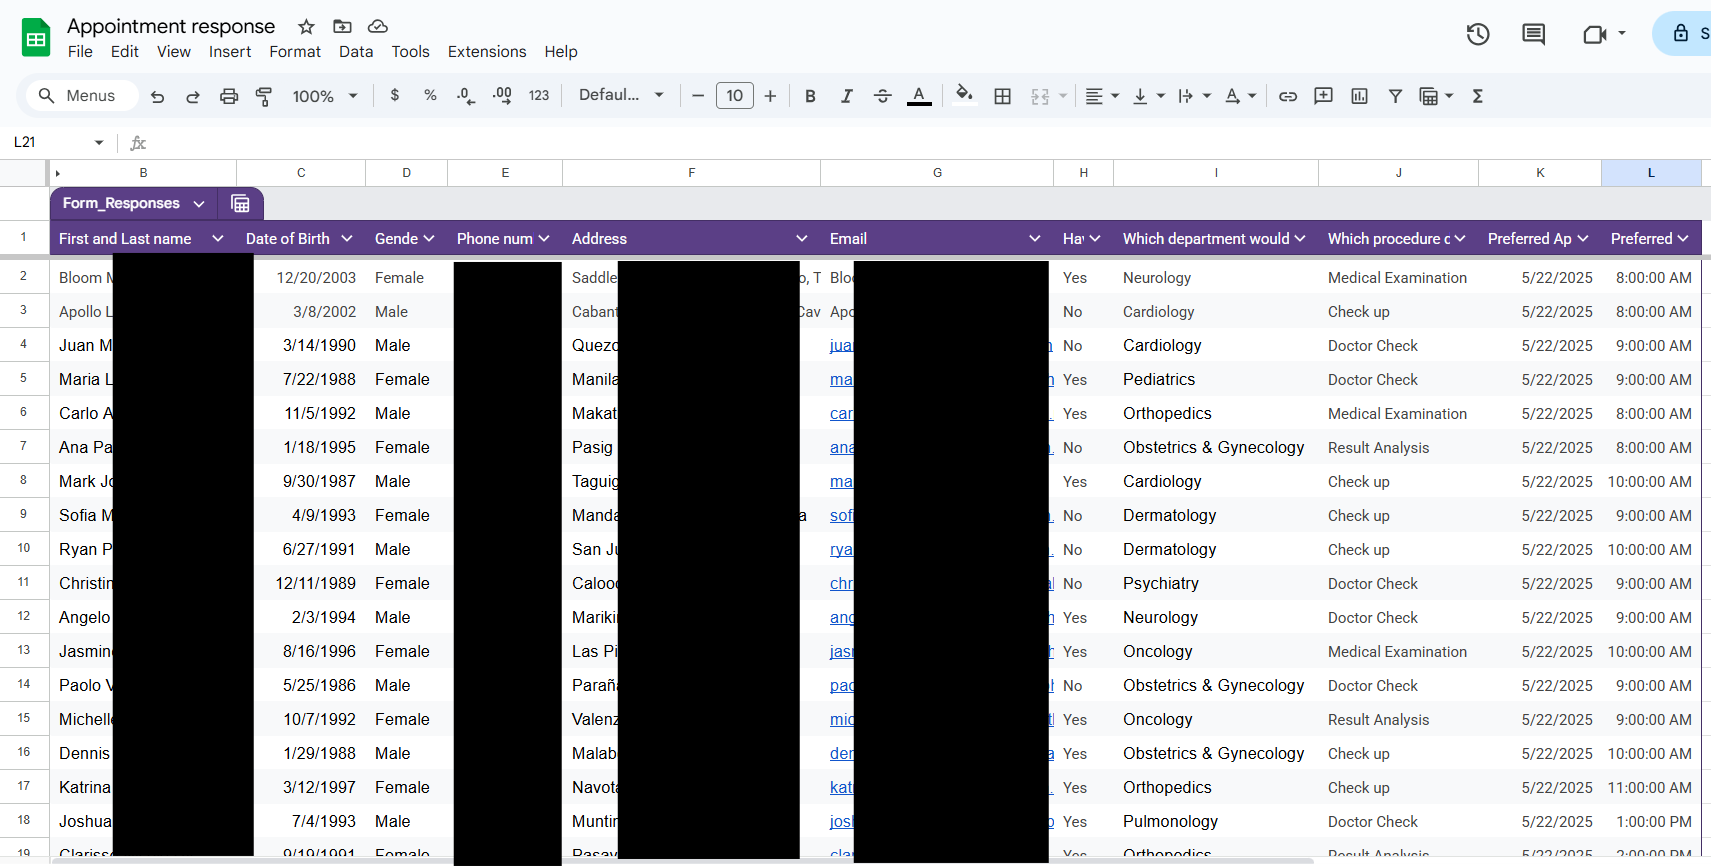Decrease decimal places
1711x867 pixels.
466,96
